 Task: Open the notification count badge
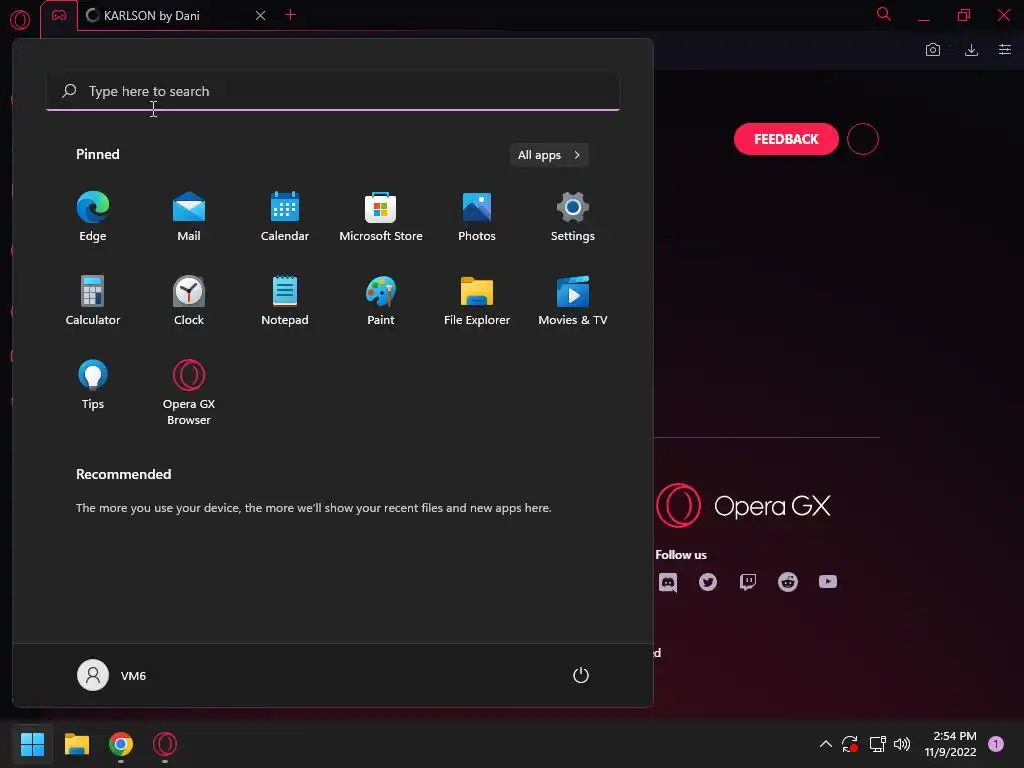point(996,744)
